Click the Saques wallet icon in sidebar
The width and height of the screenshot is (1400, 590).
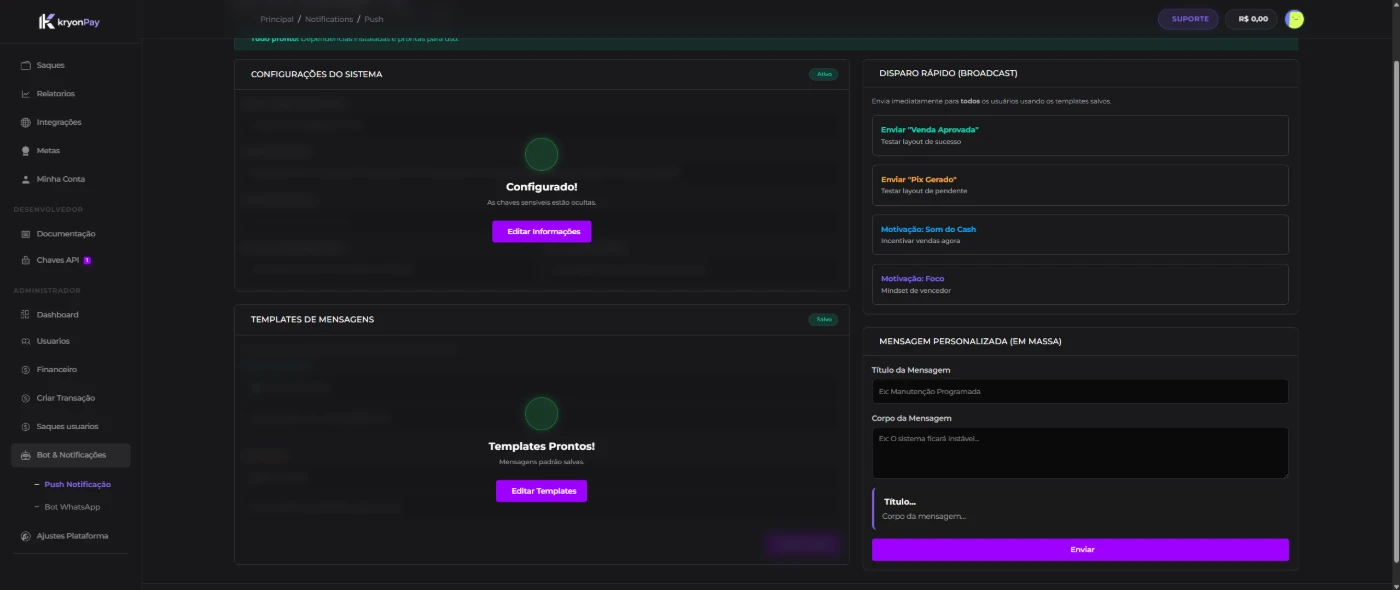(26, 65)
